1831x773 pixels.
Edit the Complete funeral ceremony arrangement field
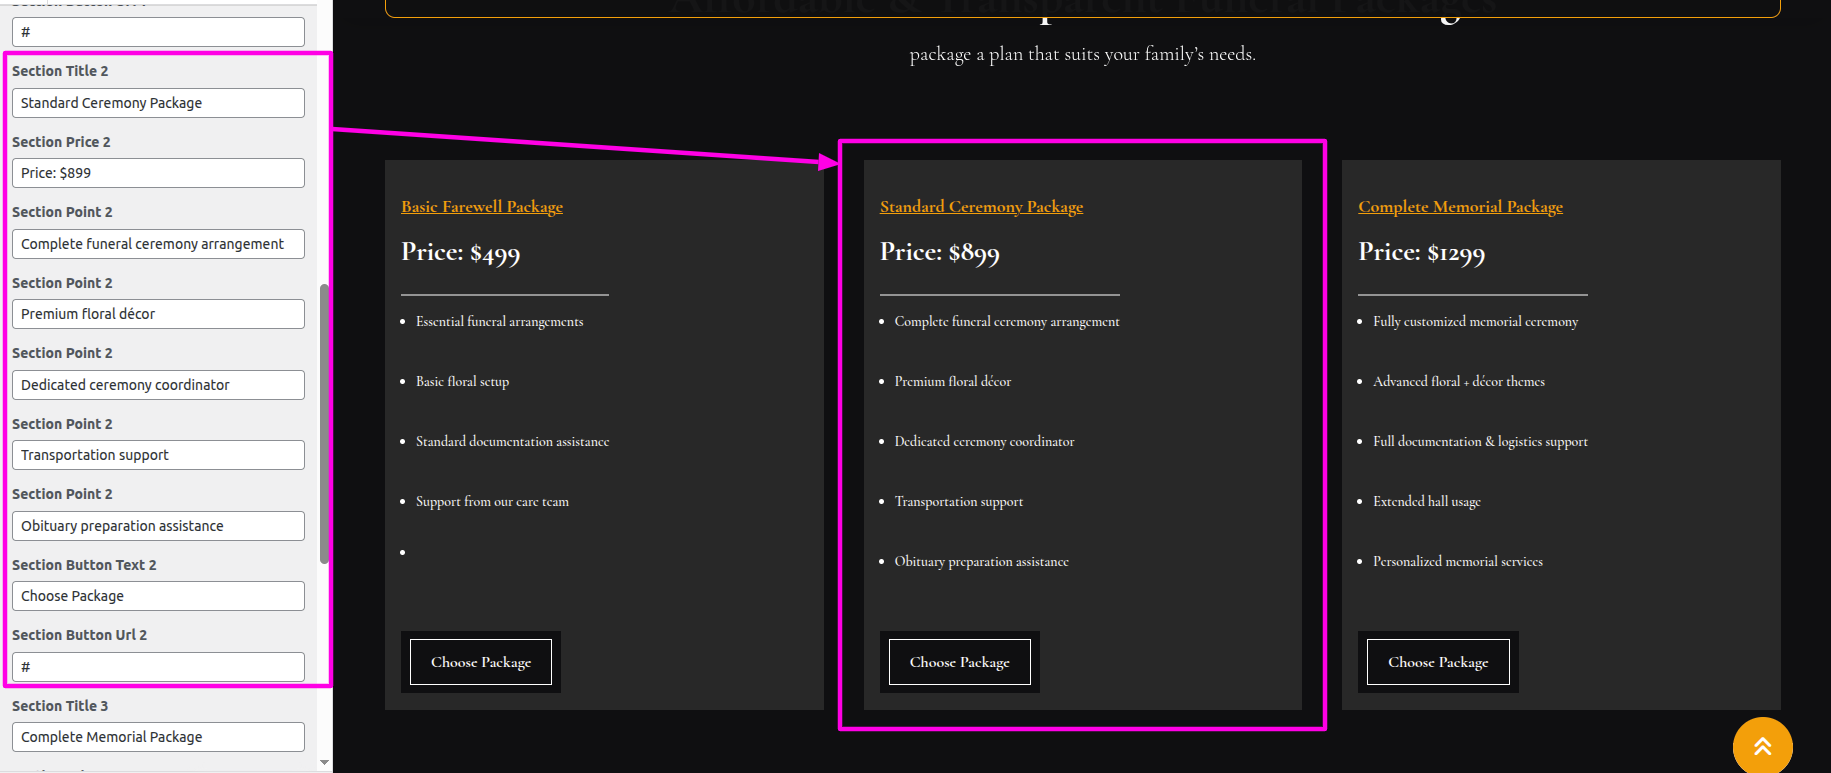[x=158, y=244]
